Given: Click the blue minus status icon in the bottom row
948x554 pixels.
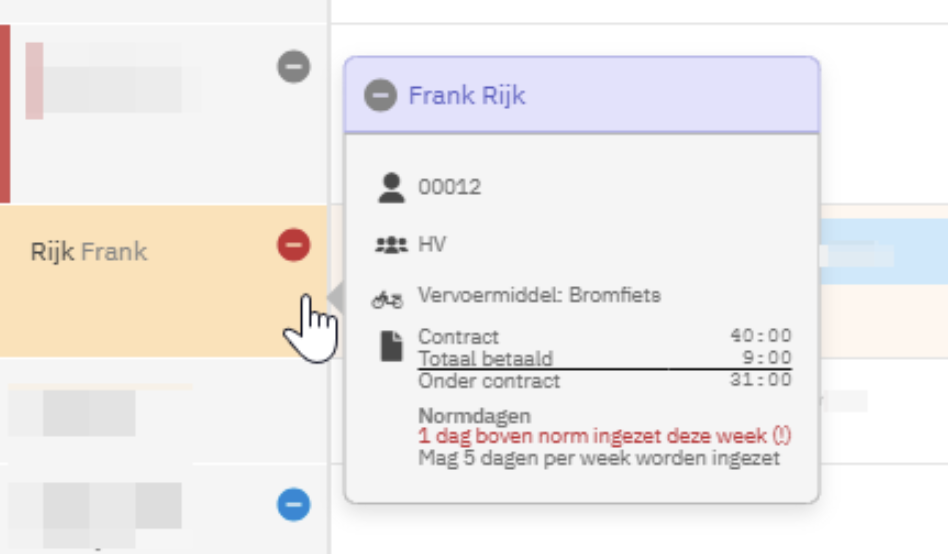Looking at the screenshot, I should (x=294, y=505).
